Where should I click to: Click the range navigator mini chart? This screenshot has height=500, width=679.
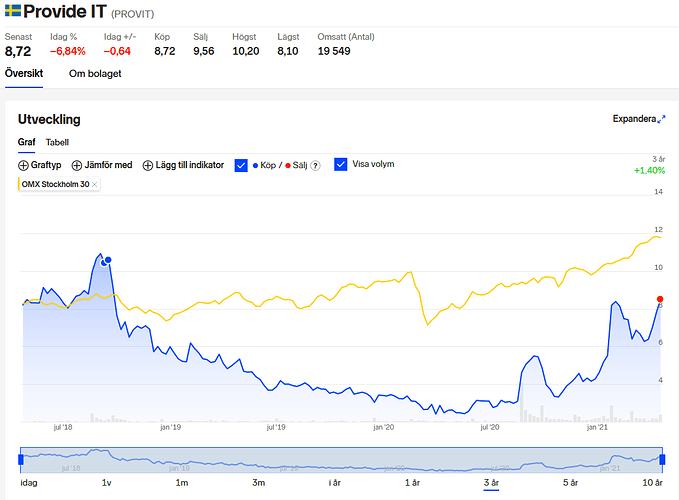tap(341, 460)
